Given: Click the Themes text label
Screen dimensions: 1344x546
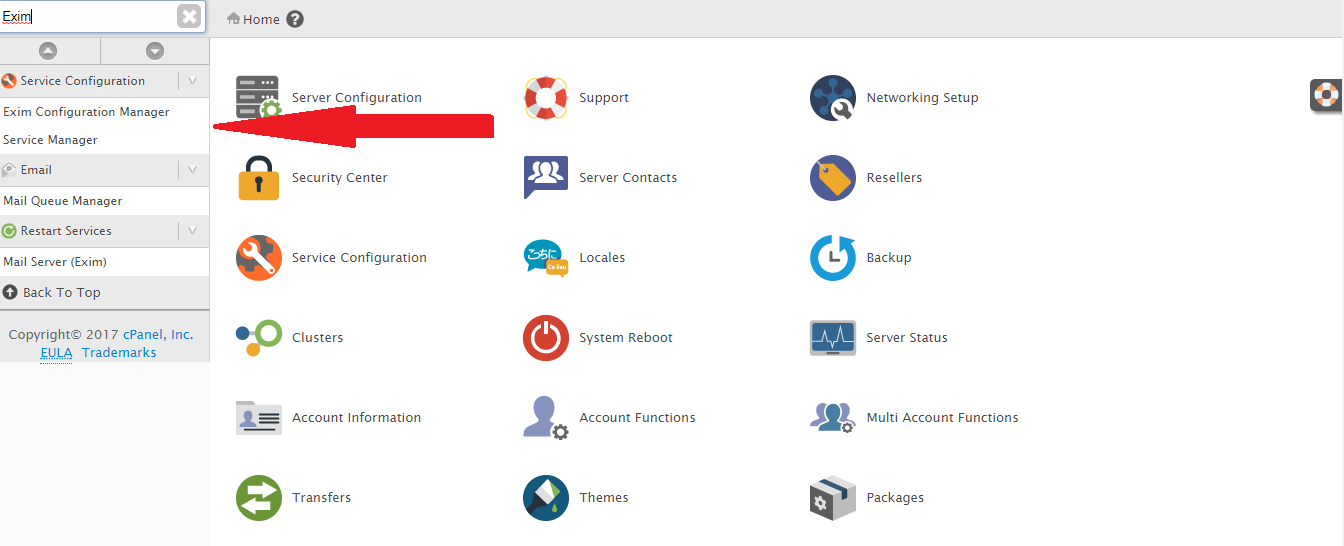Looking at the screenshot, I should 604,498.
